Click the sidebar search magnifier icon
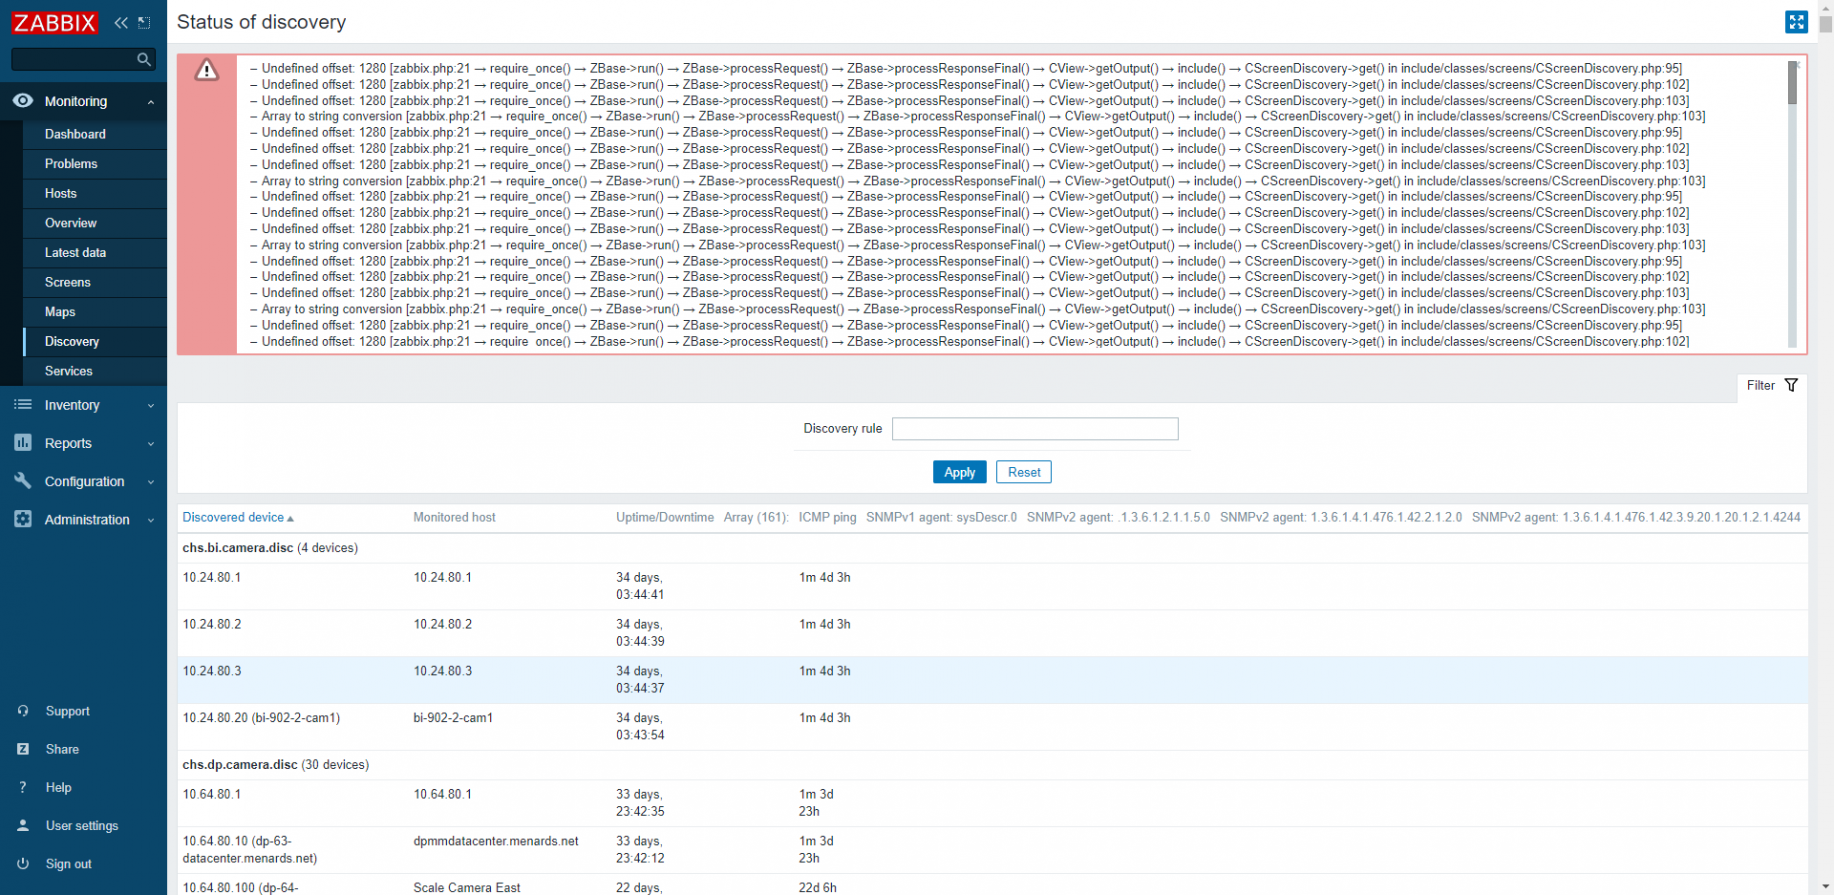The height and width of the screenshot is (895, 1834). tap(144, 60)
